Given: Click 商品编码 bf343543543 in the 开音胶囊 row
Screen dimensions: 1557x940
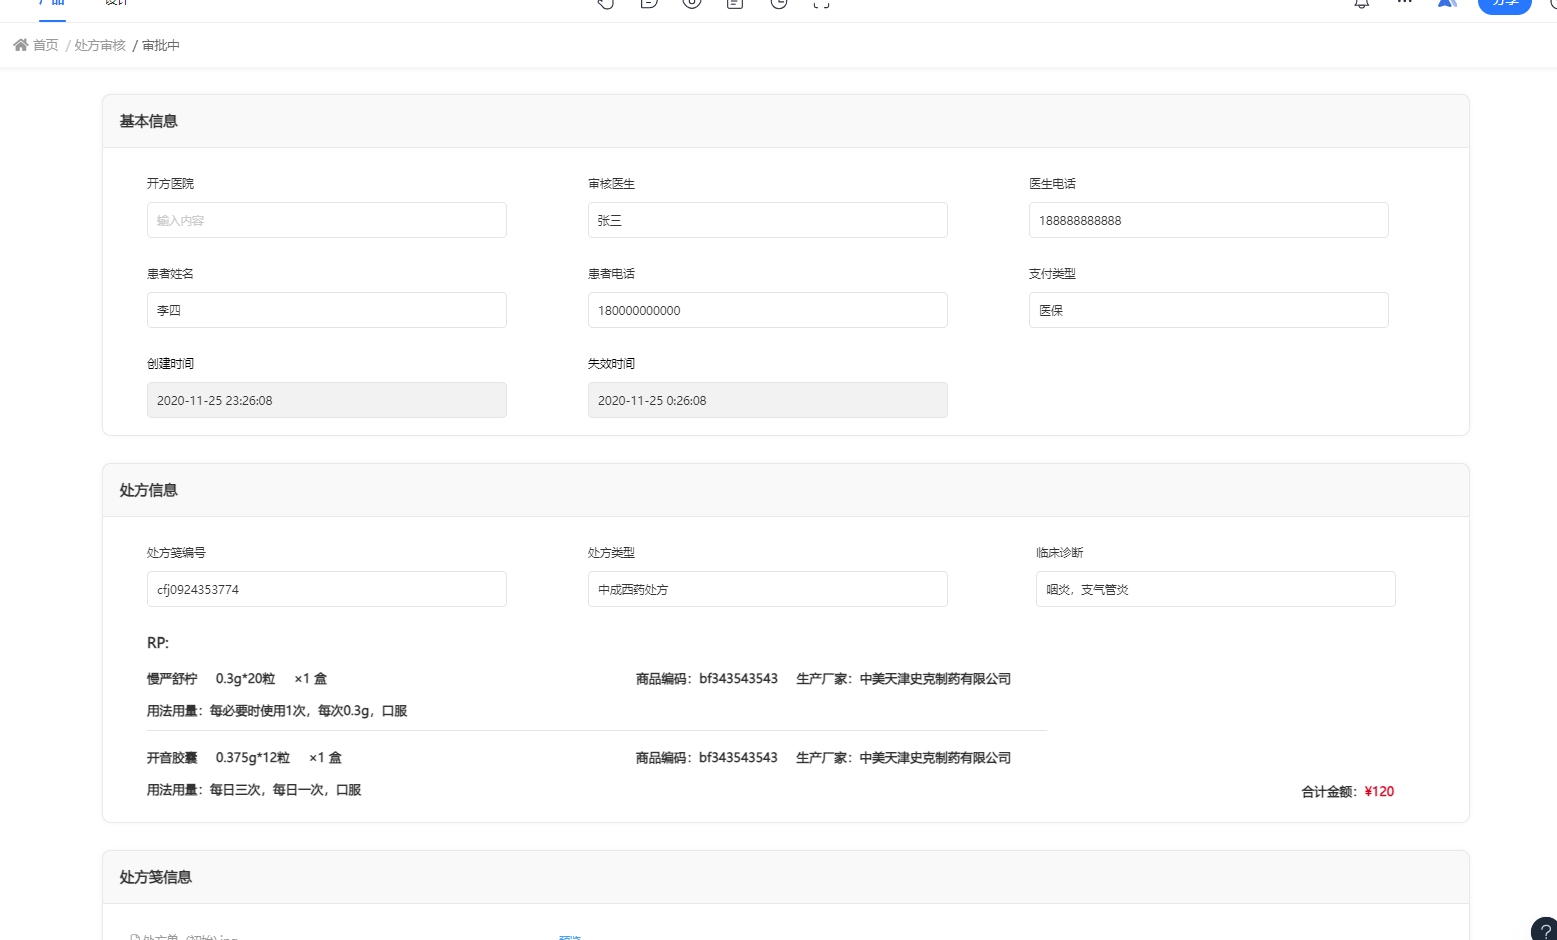Looking at the screenshot, I should (707, 758).
